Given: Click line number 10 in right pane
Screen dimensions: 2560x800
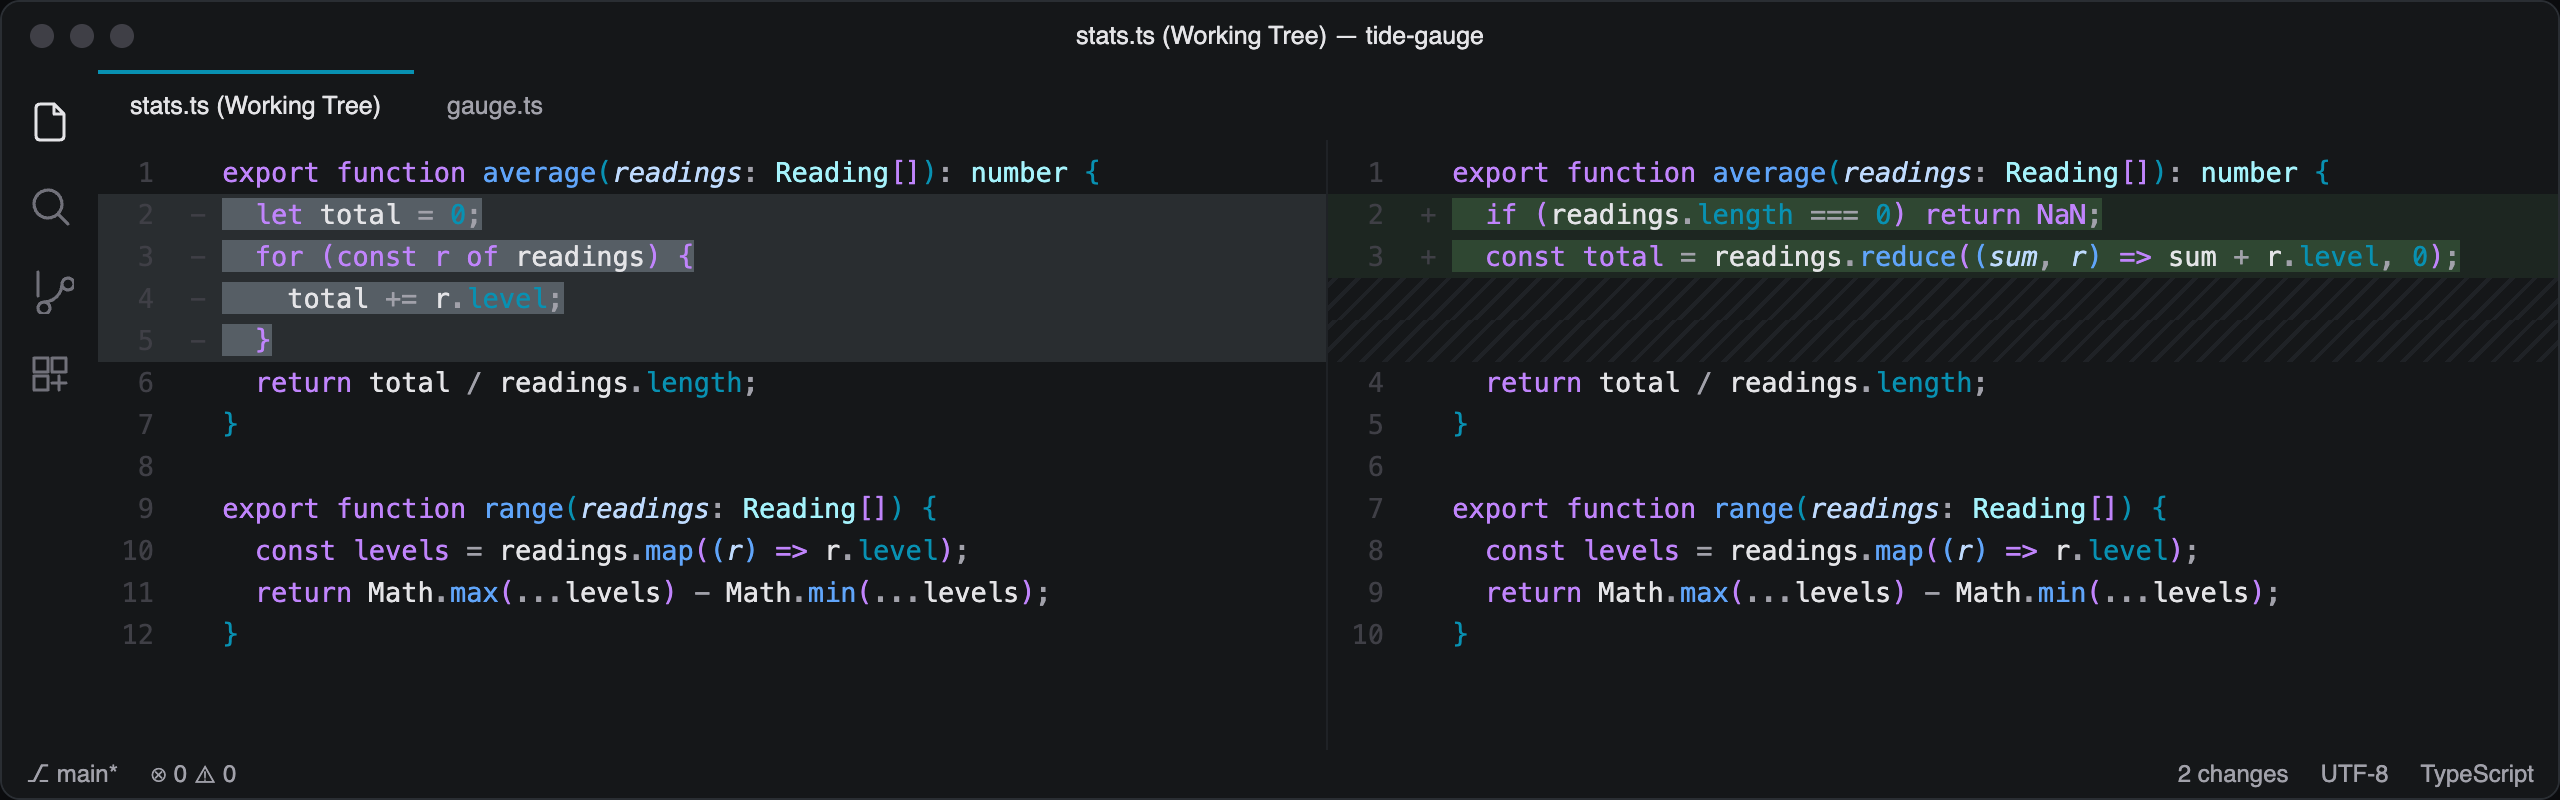Looking at the screenshot, I should point(1368,634).
